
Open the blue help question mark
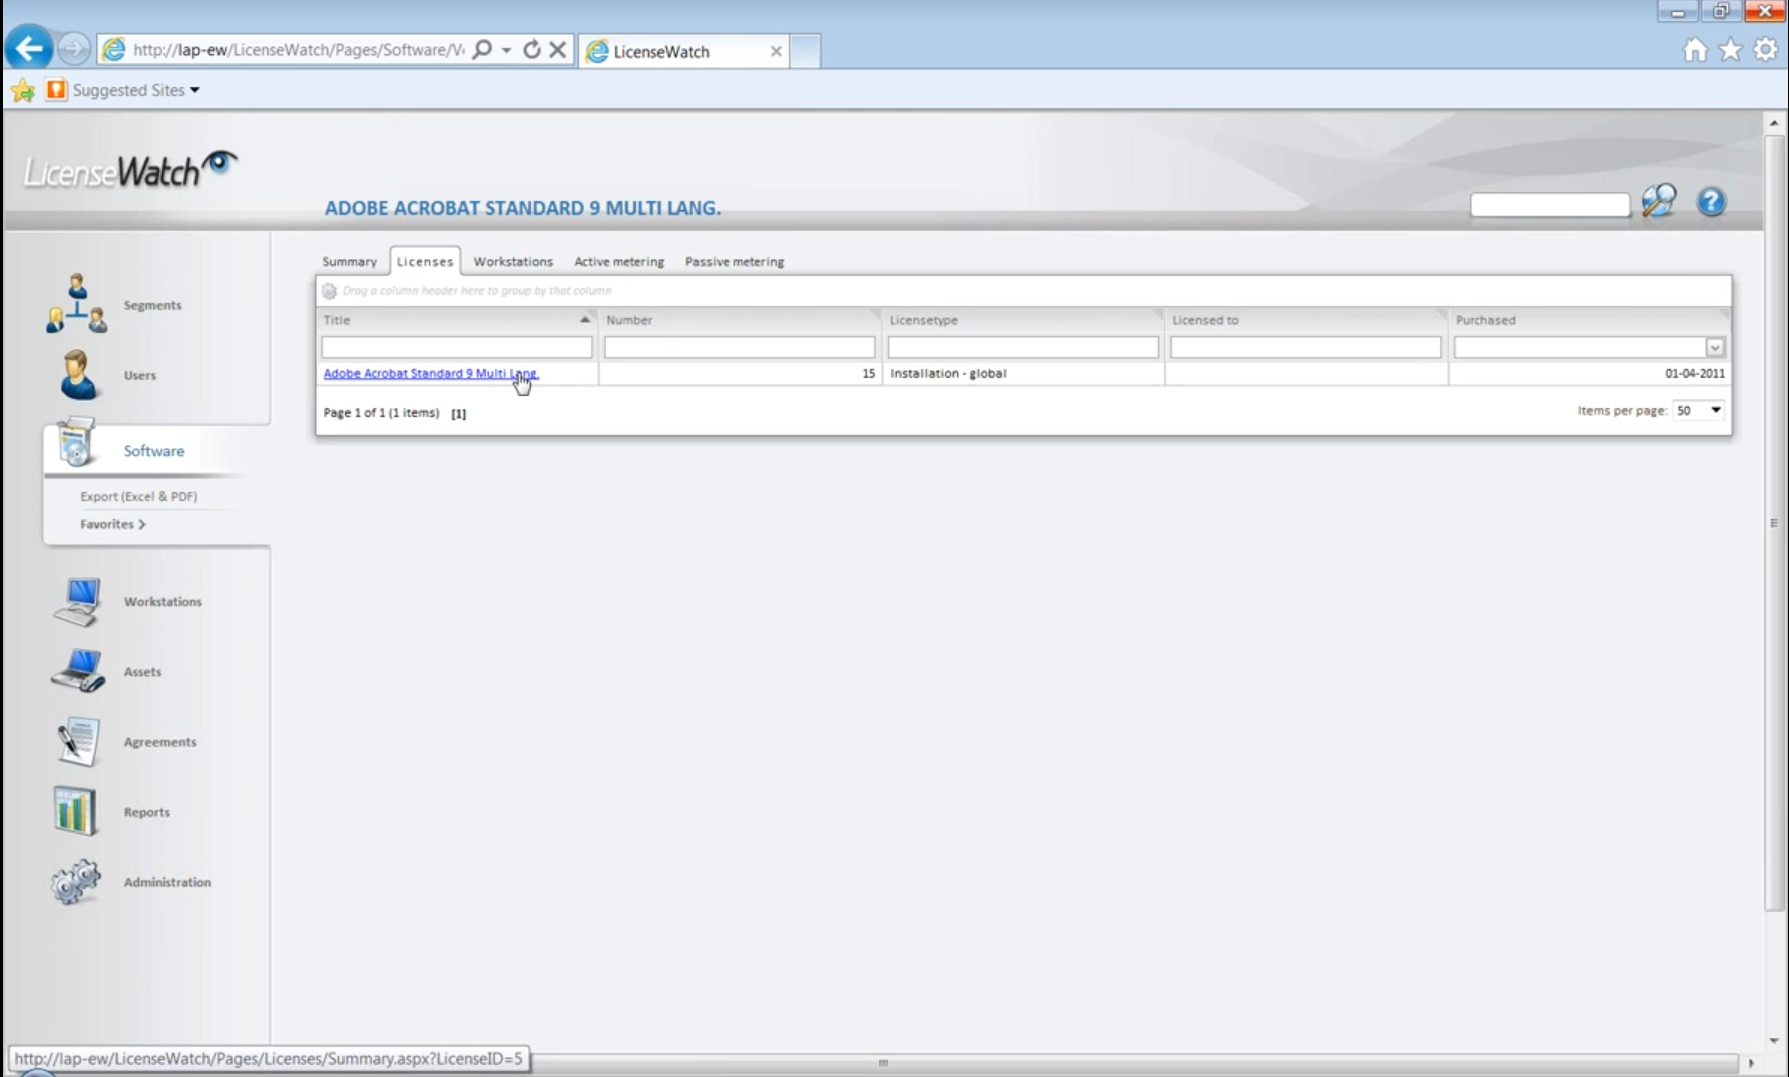(1711, 202)
